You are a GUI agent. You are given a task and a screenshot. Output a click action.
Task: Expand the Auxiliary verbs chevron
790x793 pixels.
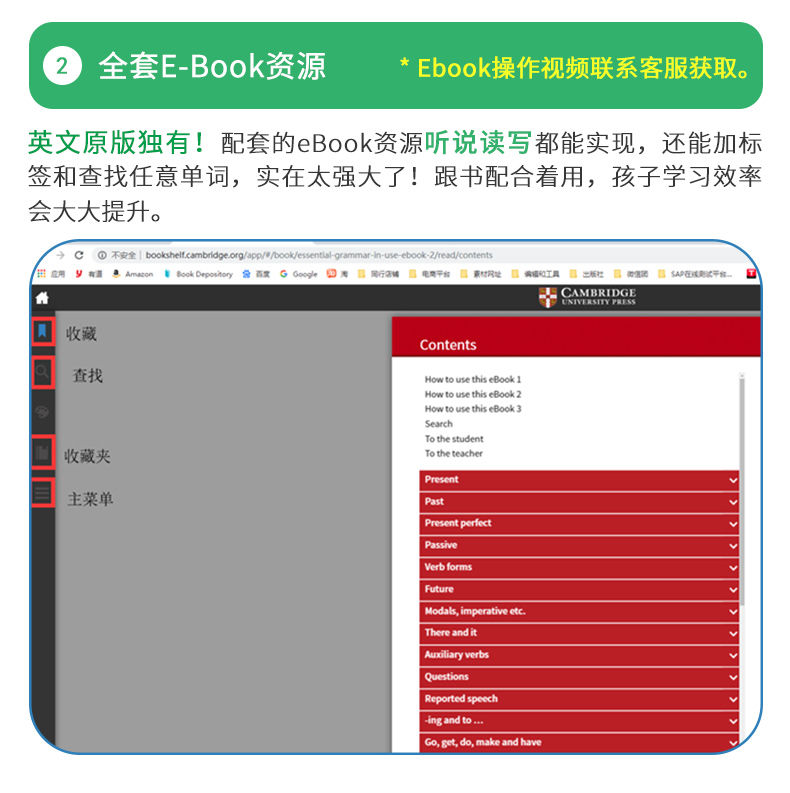(733, 655)
